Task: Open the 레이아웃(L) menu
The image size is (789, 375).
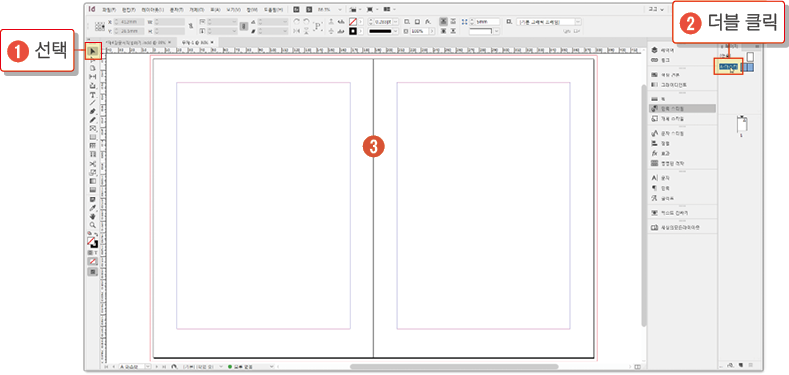Action: click(x=152, y=9)
